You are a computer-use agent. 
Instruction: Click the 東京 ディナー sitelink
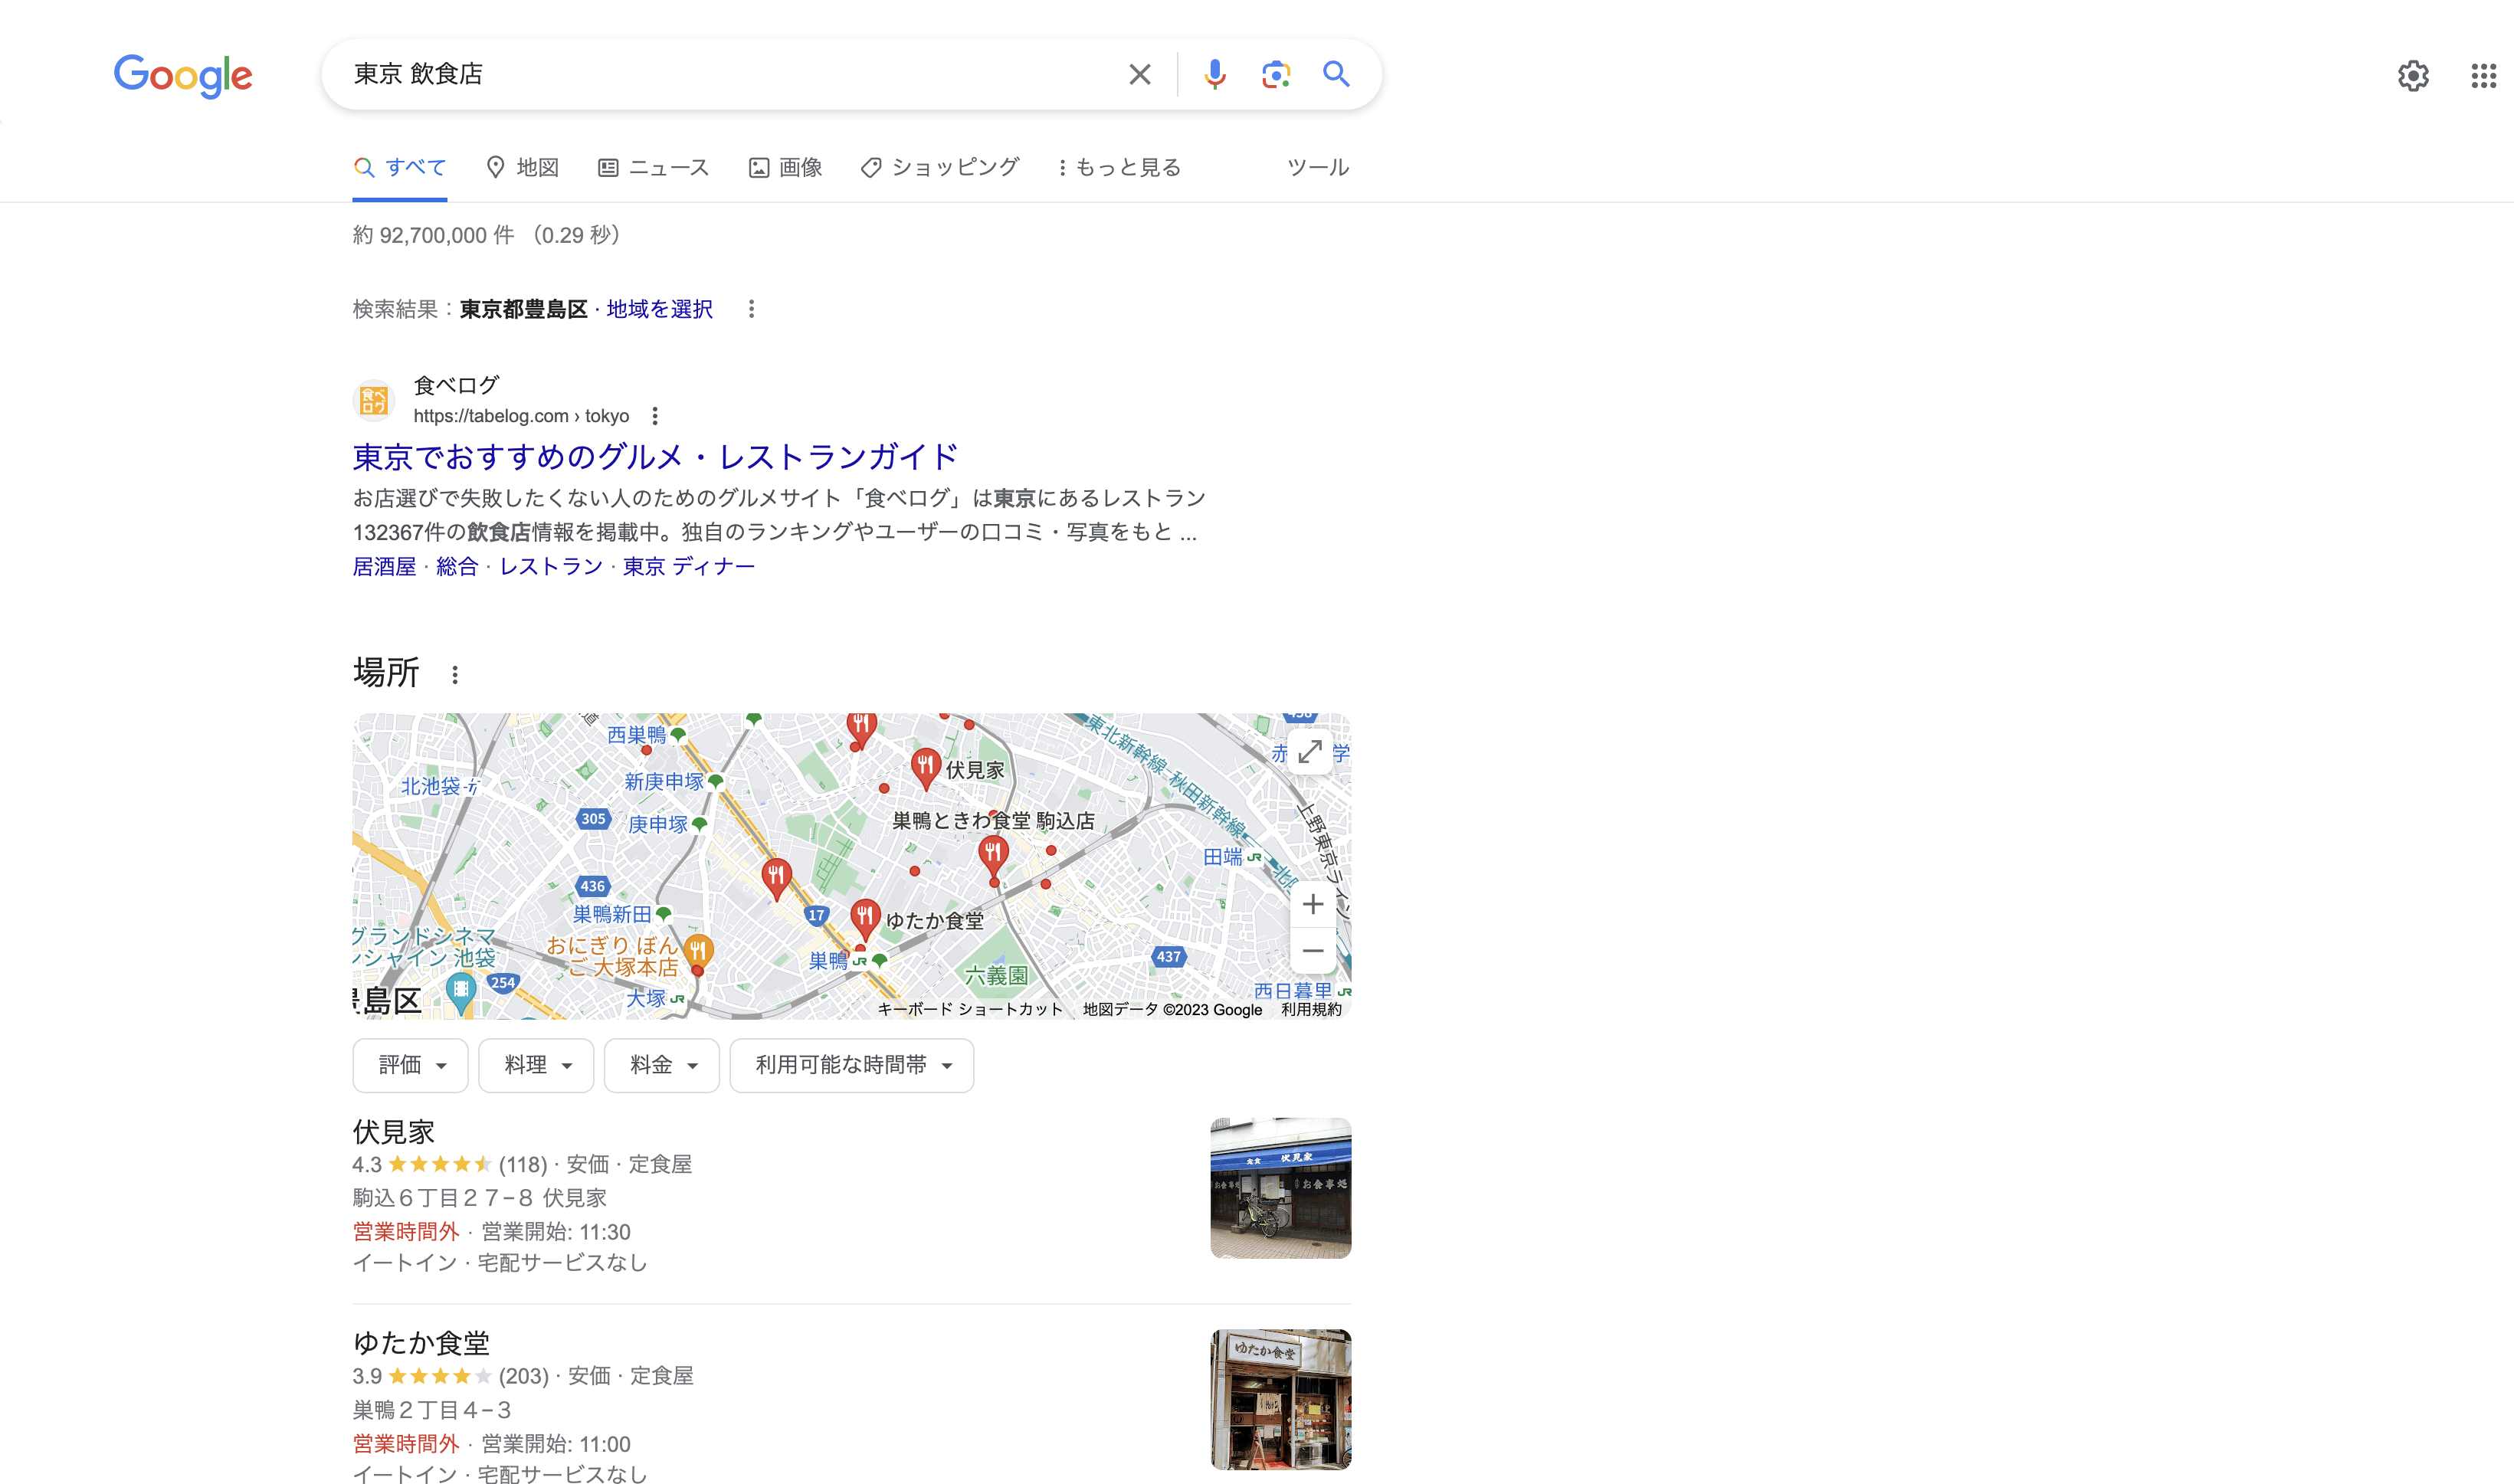[689, 567]
